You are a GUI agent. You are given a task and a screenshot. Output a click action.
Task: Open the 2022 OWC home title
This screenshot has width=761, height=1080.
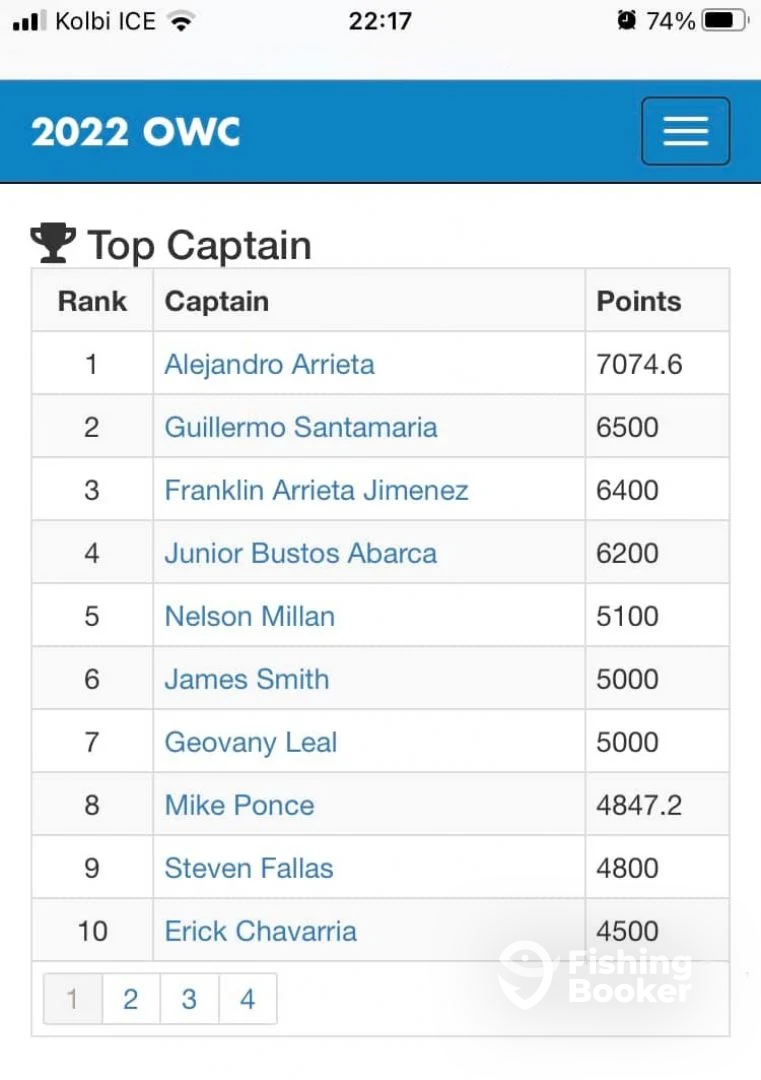[x=136, y=132]
